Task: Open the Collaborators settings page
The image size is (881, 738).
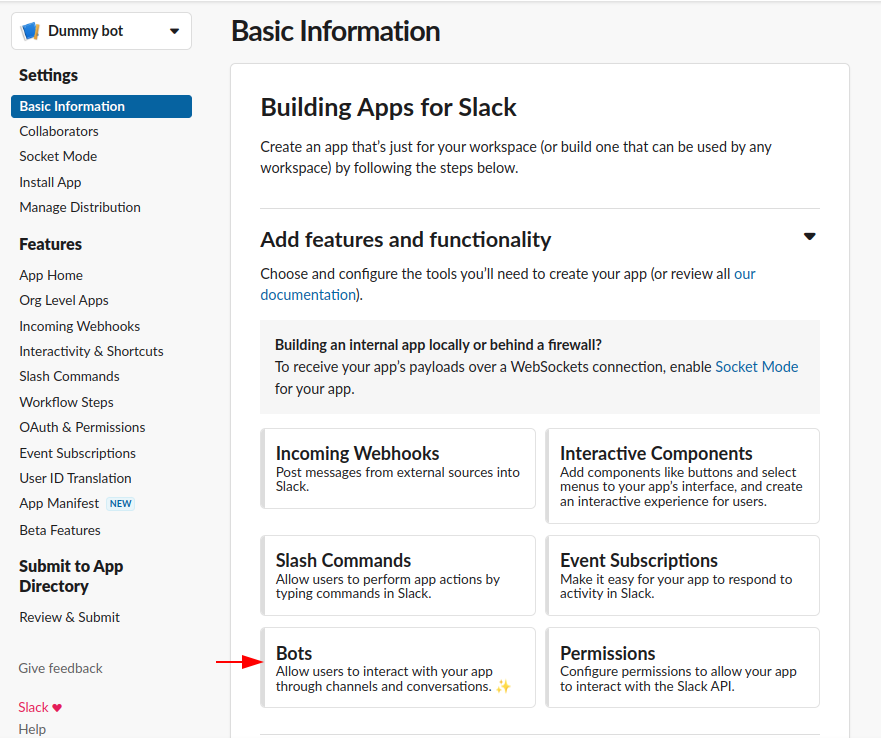Action: [59, 131]
